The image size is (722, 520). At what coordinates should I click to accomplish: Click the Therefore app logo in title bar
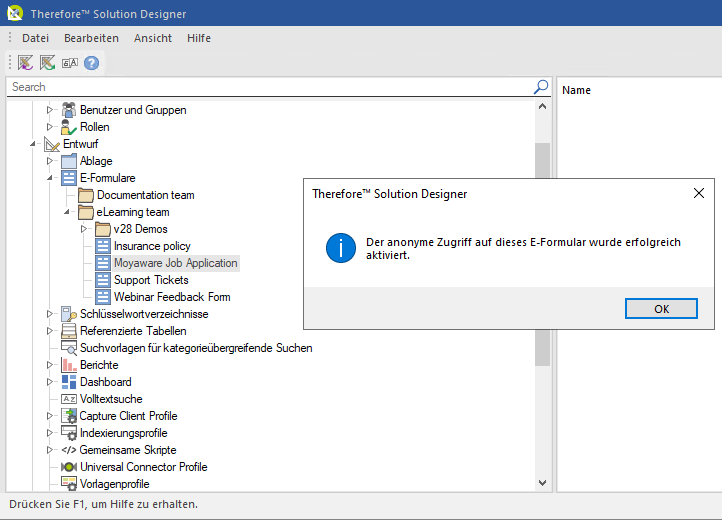(15, 13)
